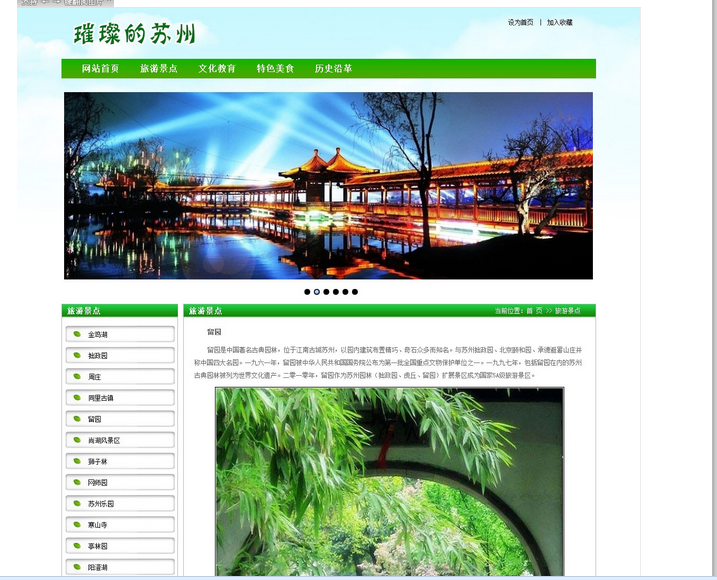Viewport: 717px width, 580px height.
Task: Click the 加入收藏 link
Action: [x=560, y=22]
